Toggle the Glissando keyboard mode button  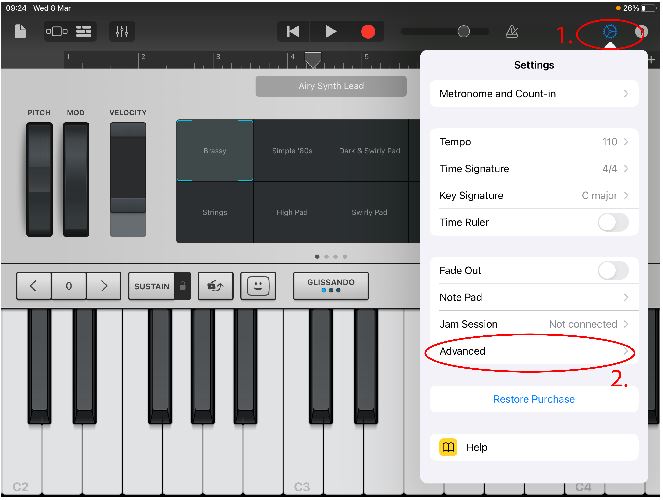pyautogui.click(x=330, y=286)
